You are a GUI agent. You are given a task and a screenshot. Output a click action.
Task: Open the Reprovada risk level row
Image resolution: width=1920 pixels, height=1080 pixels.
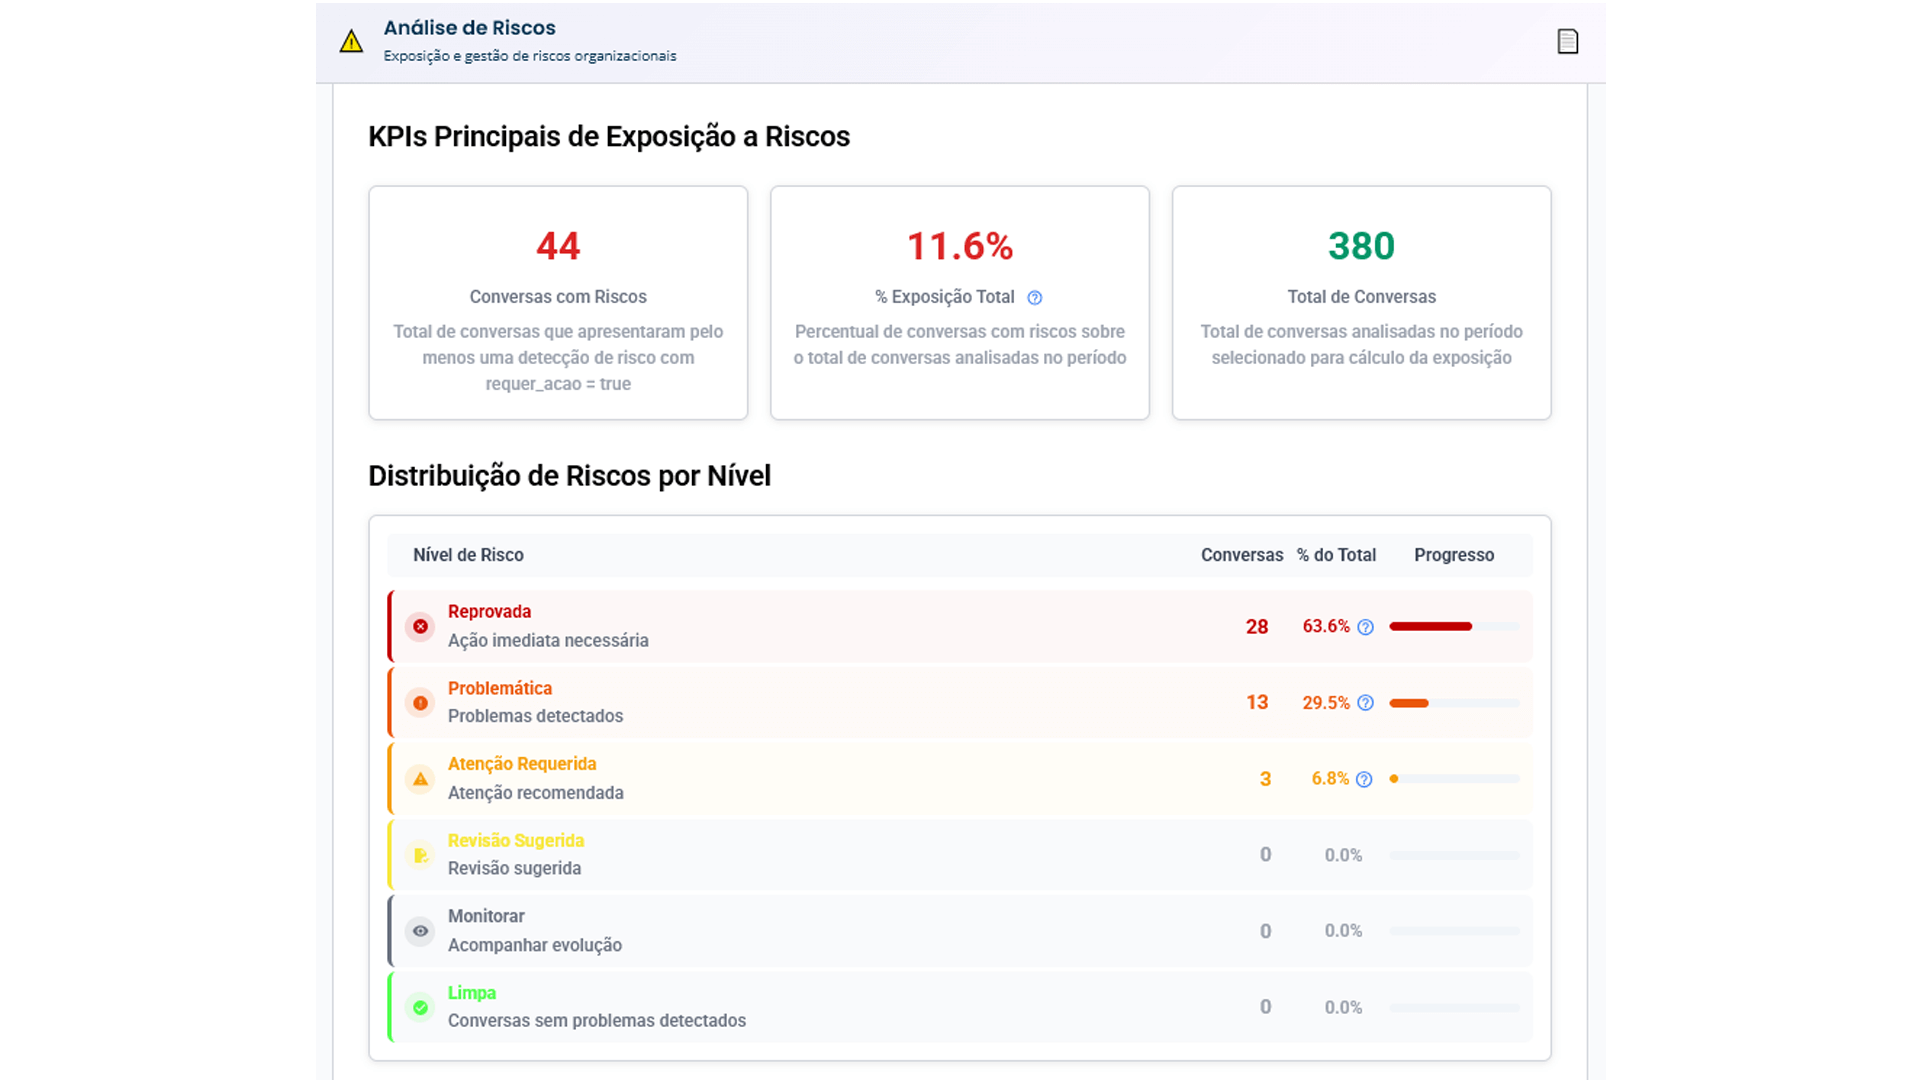(800, 627)
